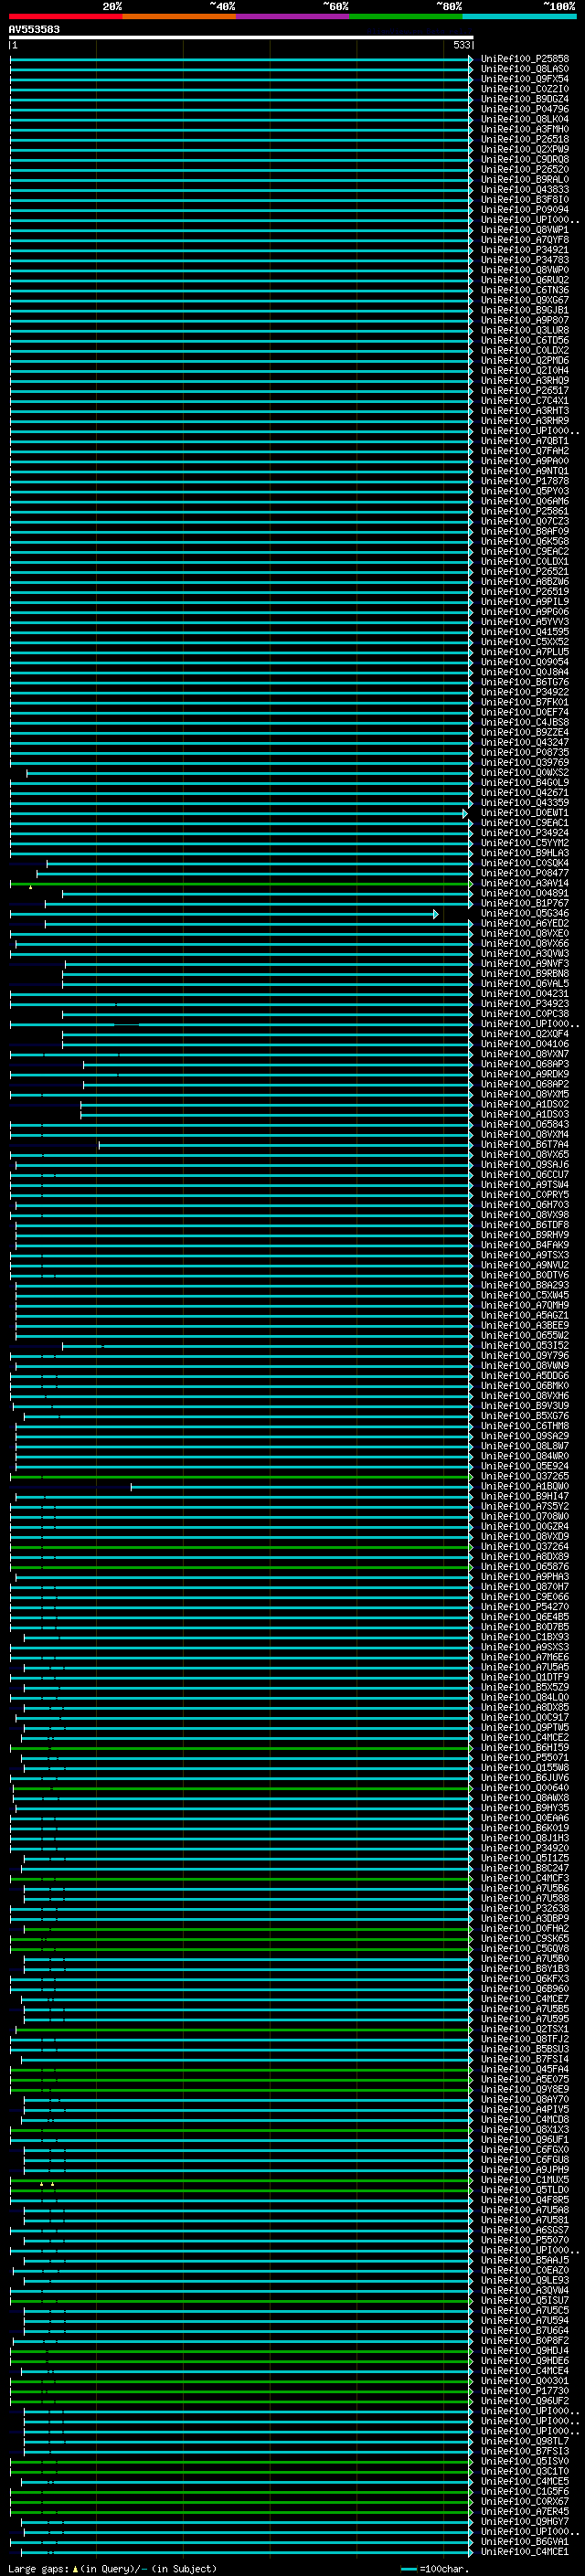Image resolution: width=585 pixels, height=2576 pixels.
Task: Select label UniRef100_Q0WXS2
Action: click(524, 773)
